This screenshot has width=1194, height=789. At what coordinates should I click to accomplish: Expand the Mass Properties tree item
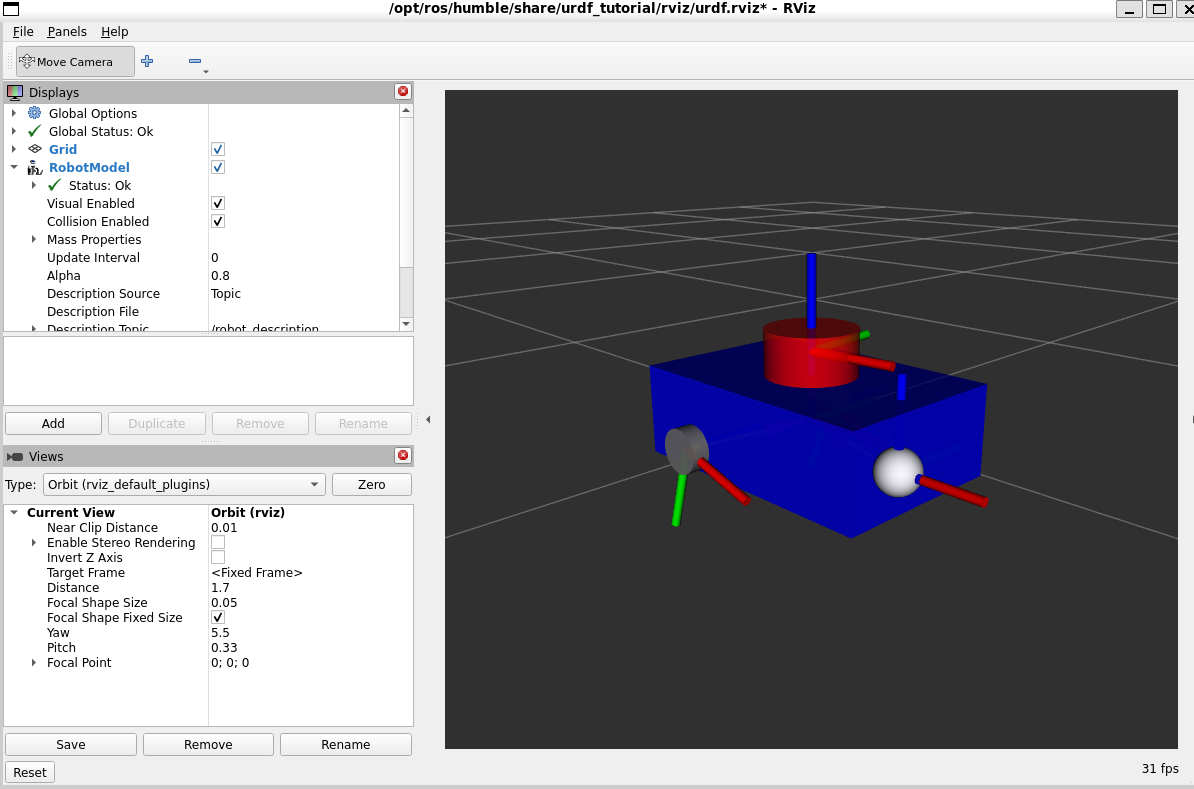click(x=34, y=240)
